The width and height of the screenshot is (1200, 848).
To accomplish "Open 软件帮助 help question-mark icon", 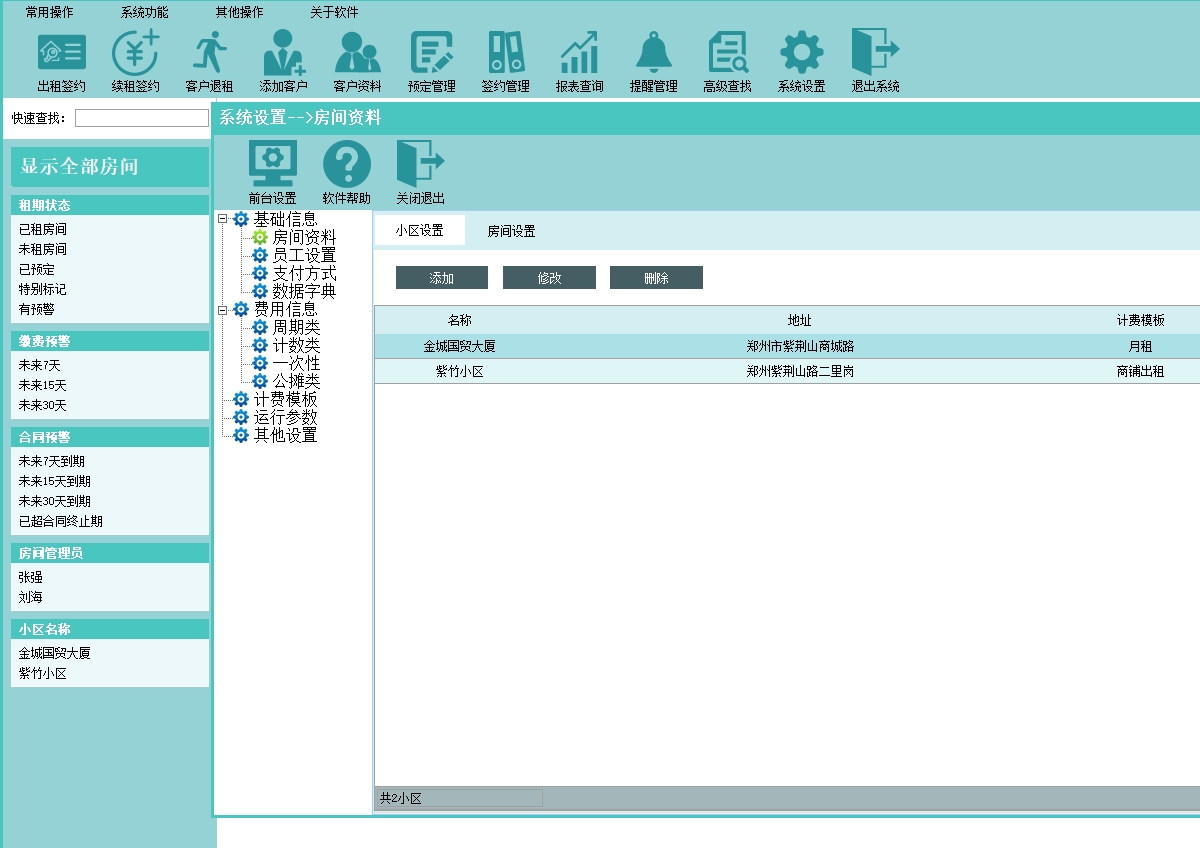I will tap(347, 164).
